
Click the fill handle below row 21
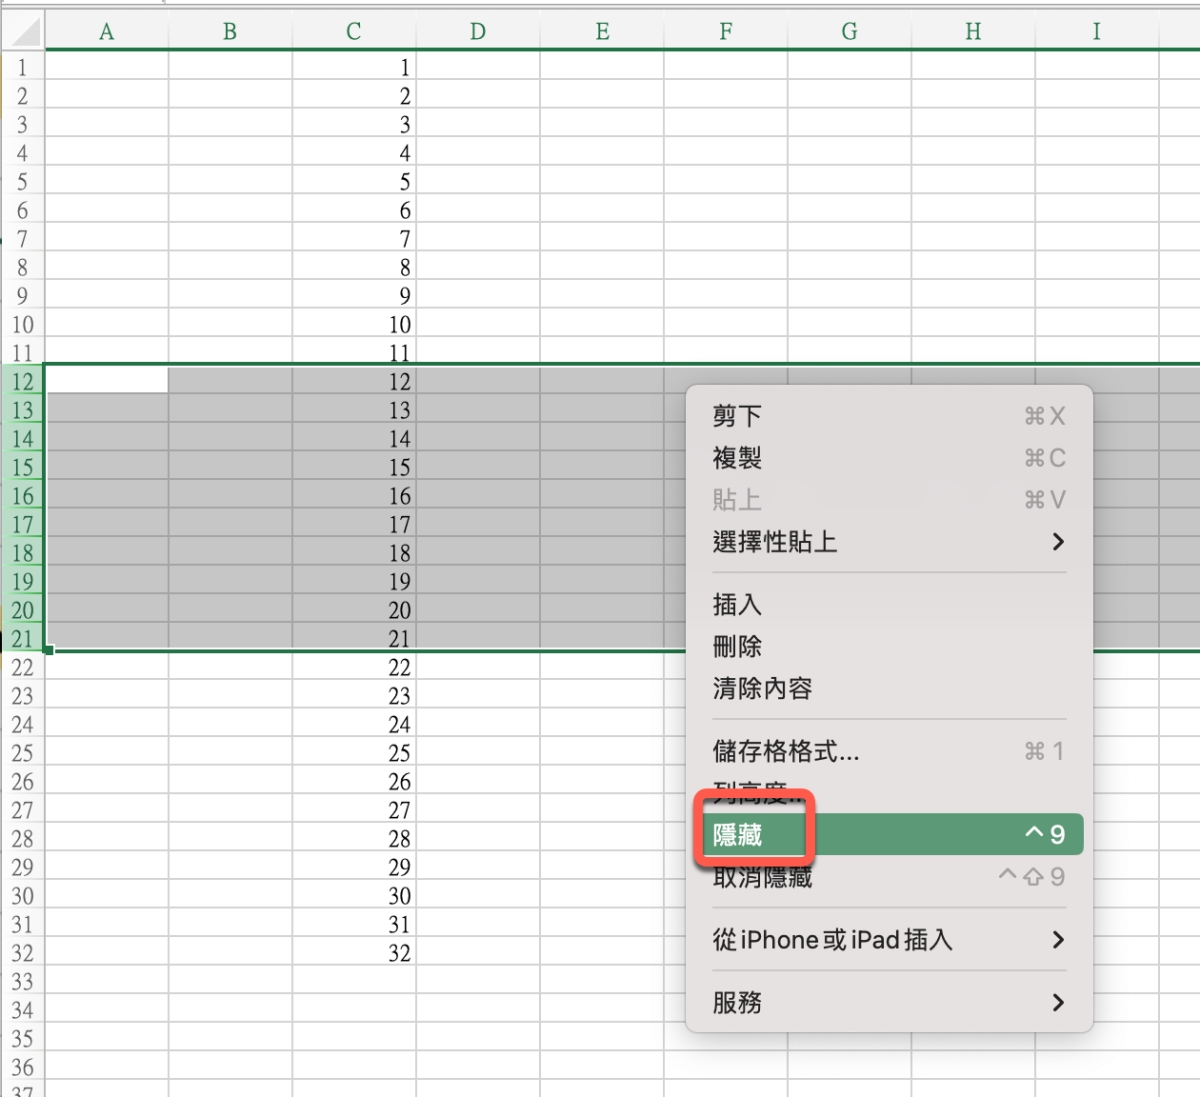pos(48,651)
